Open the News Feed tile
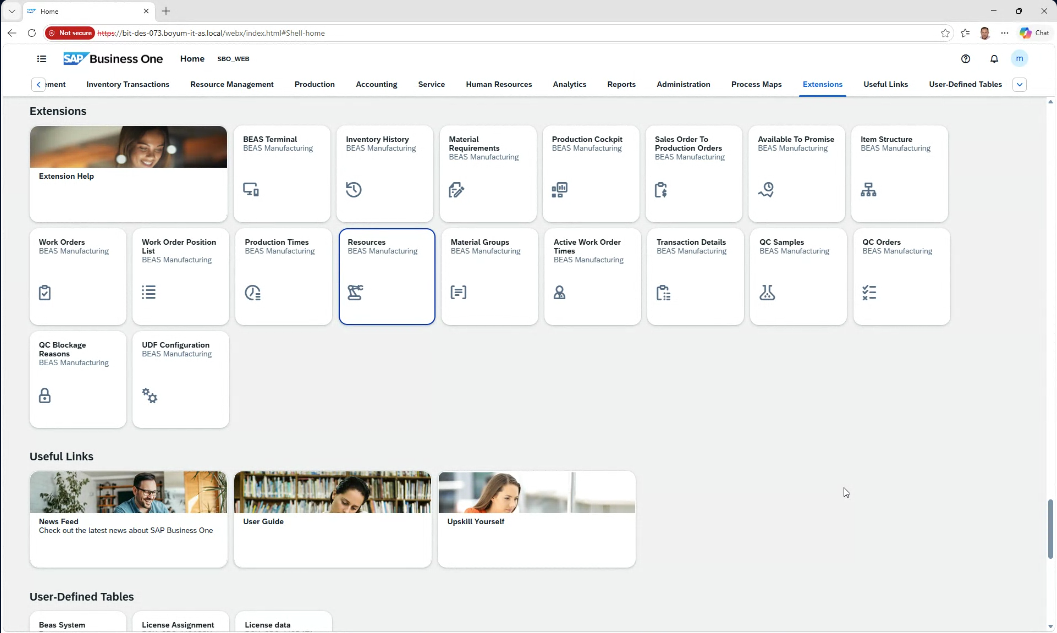1057x633 pixels. click(128, 519)
